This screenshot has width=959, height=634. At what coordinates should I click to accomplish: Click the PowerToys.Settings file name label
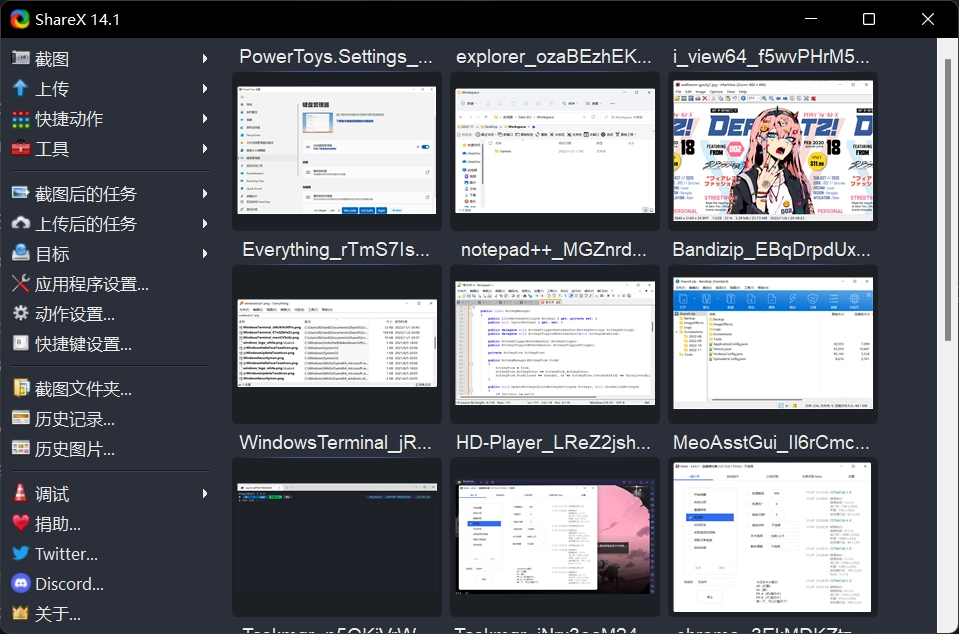coord(336,57)
